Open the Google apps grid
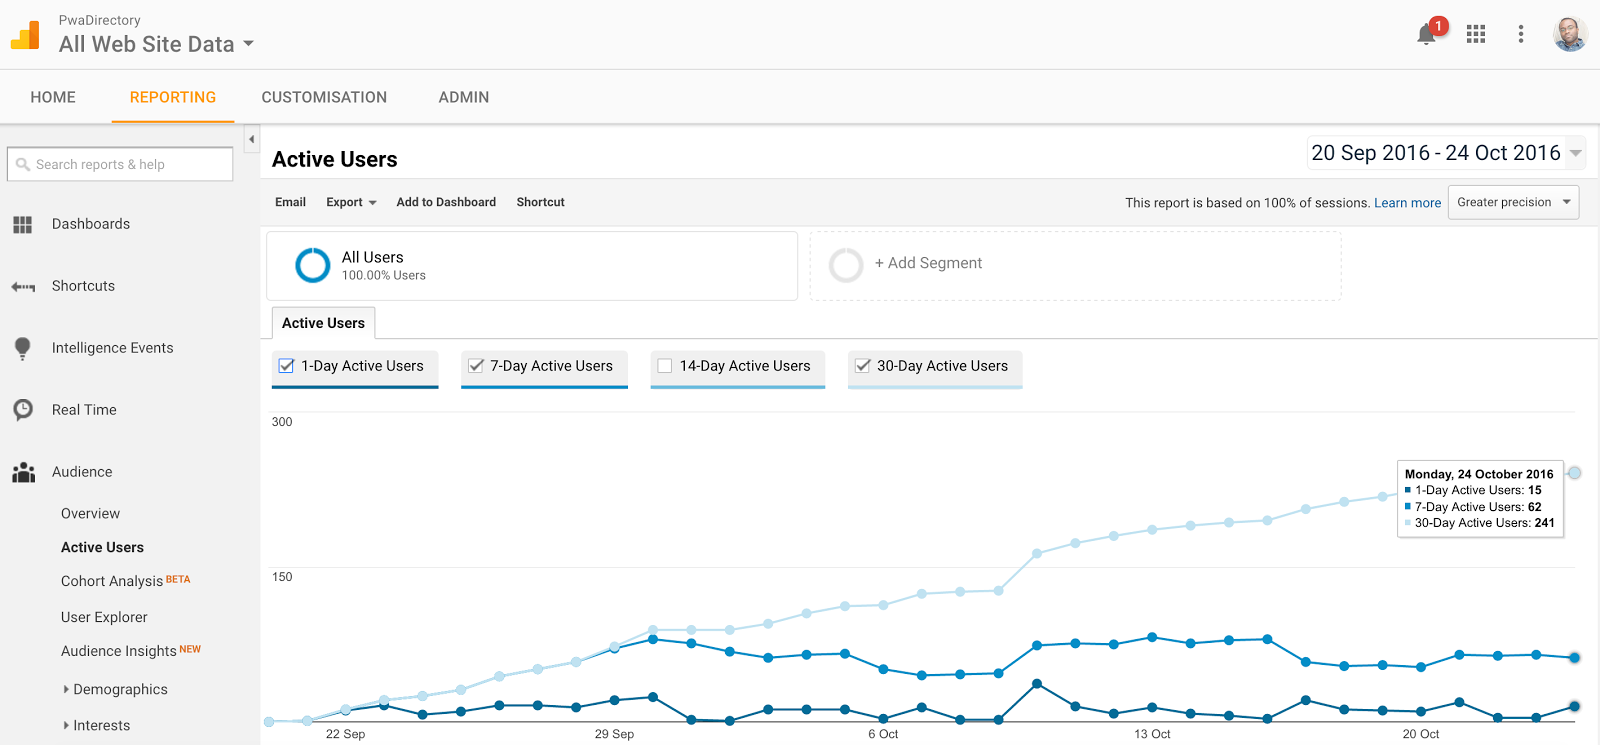The height and width of the screenshot is (745, 1600). coord(1476,34)
